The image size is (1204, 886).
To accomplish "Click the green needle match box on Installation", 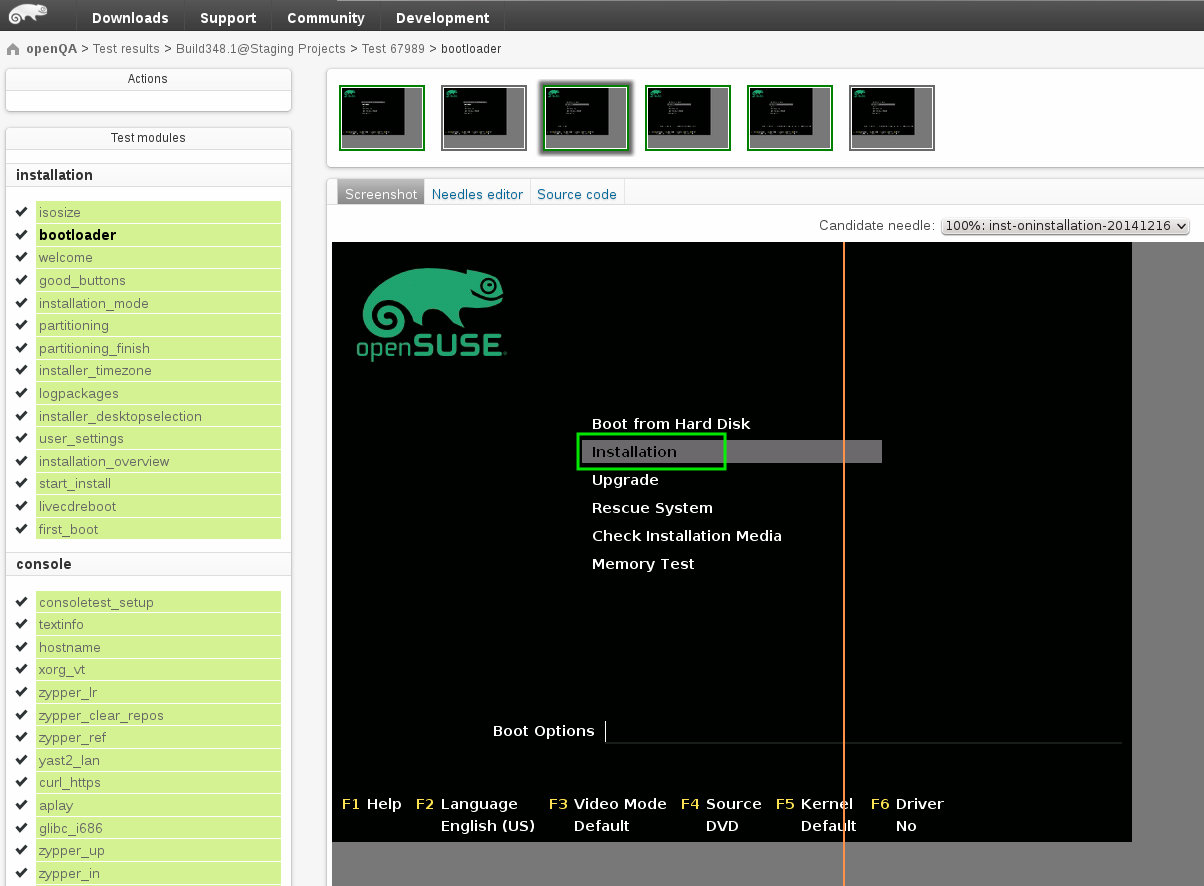I will [652, 452].
